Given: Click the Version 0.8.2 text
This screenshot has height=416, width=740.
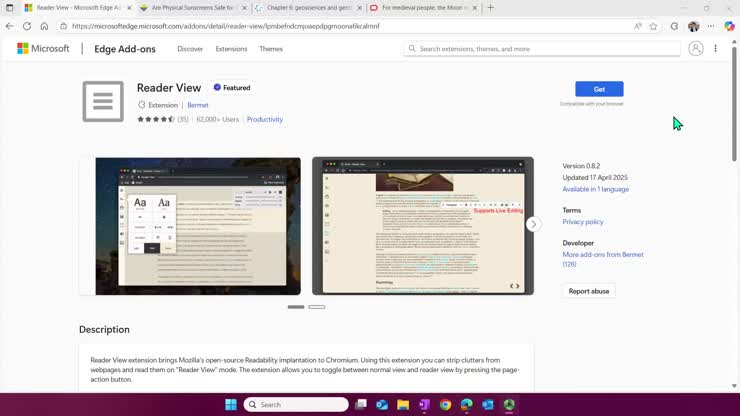Looking at the screenshot, I should (x=581, y=166).
